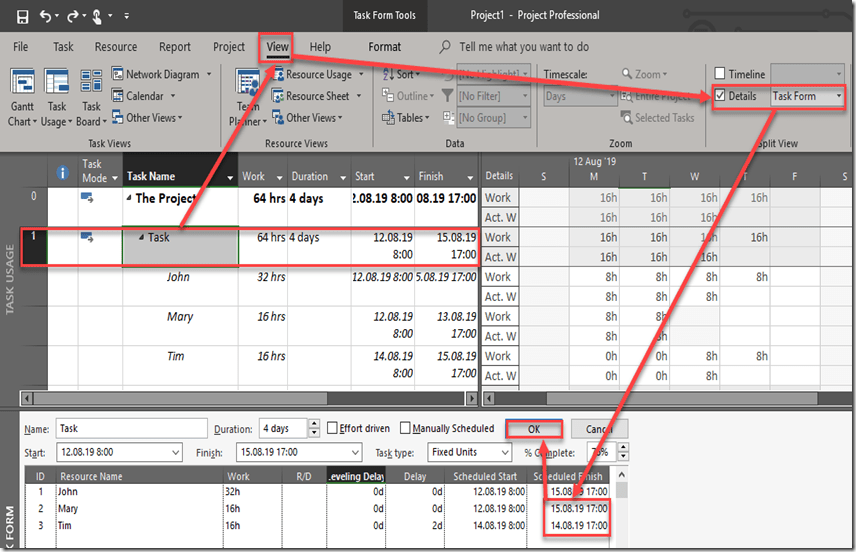
Task: Open the Task Form details dropdown
Action: click(838, 96)
